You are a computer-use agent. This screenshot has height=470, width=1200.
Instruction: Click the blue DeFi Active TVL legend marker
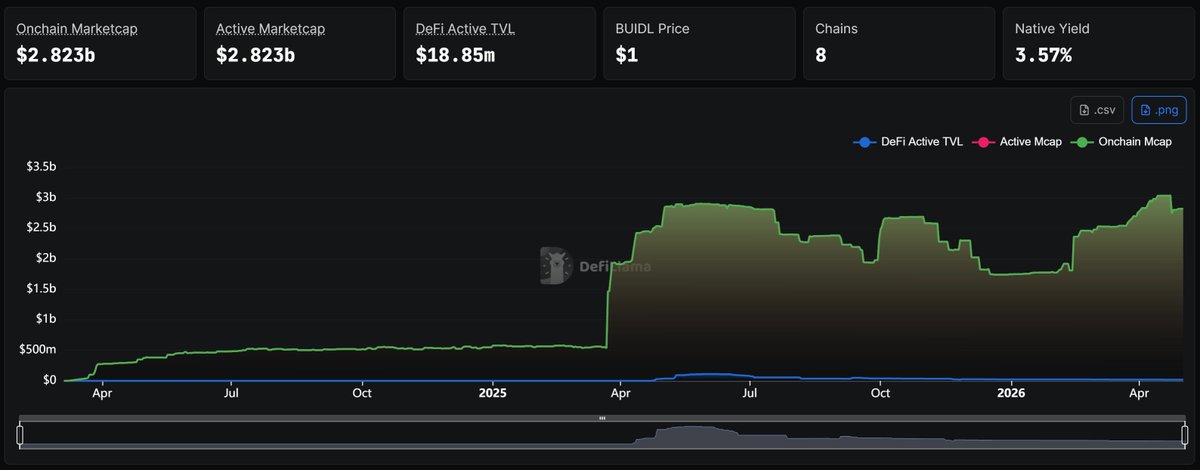(x=863, y=142)
